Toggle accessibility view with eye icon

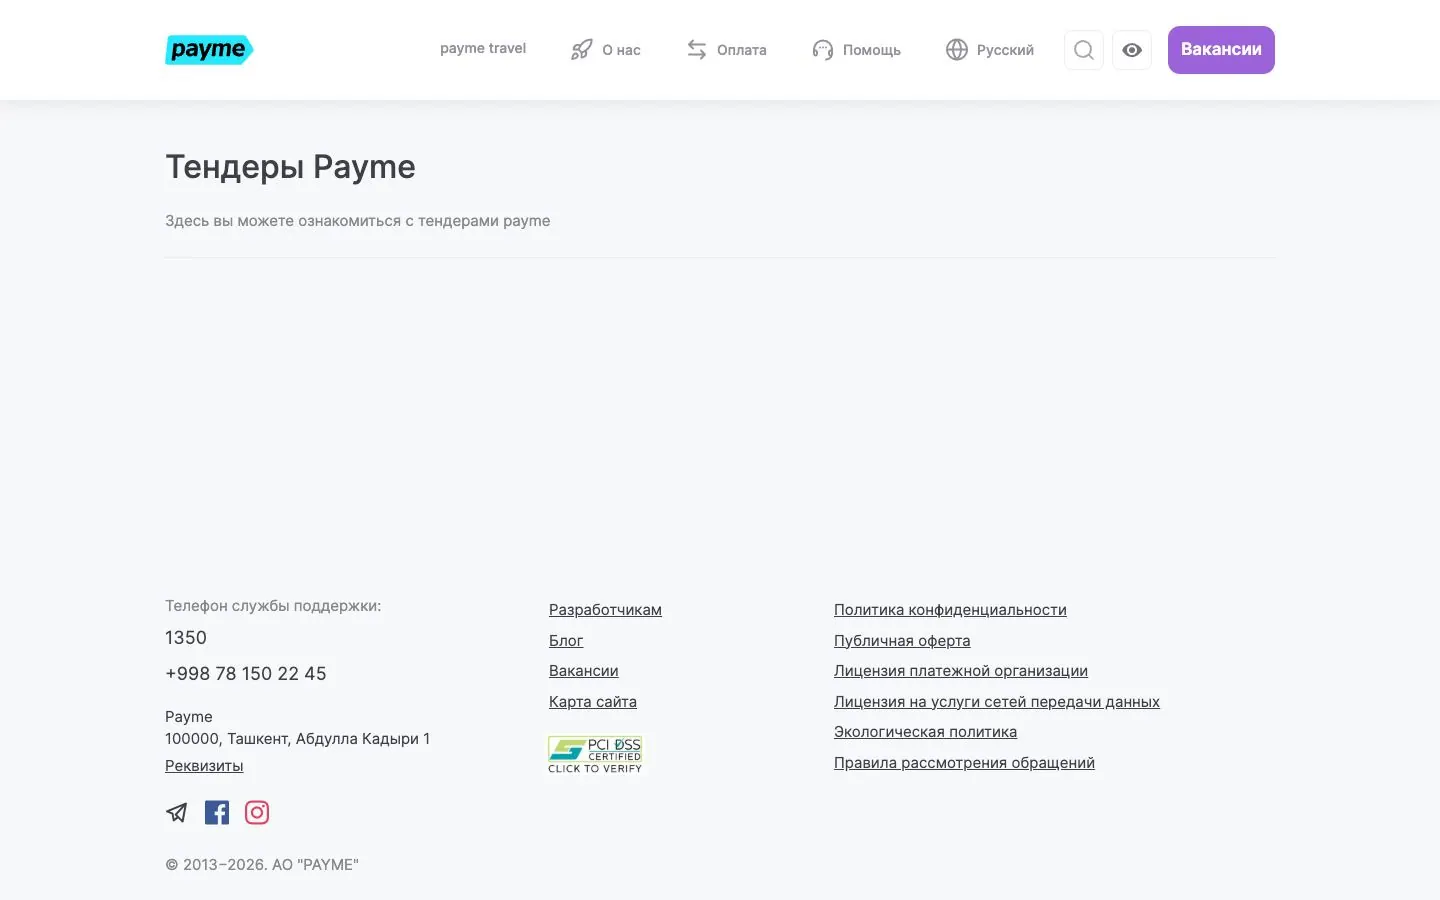(1132, 50)
